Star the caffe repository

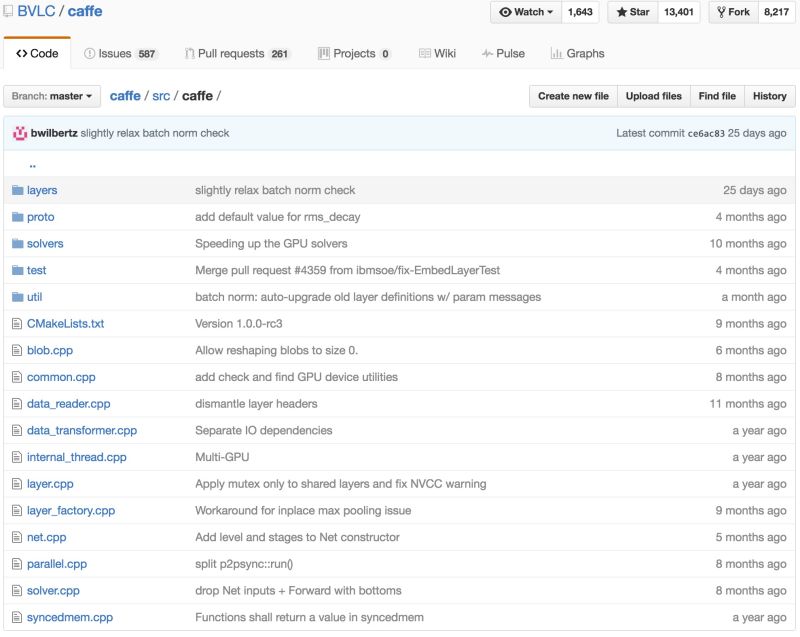tap(632, 12)
